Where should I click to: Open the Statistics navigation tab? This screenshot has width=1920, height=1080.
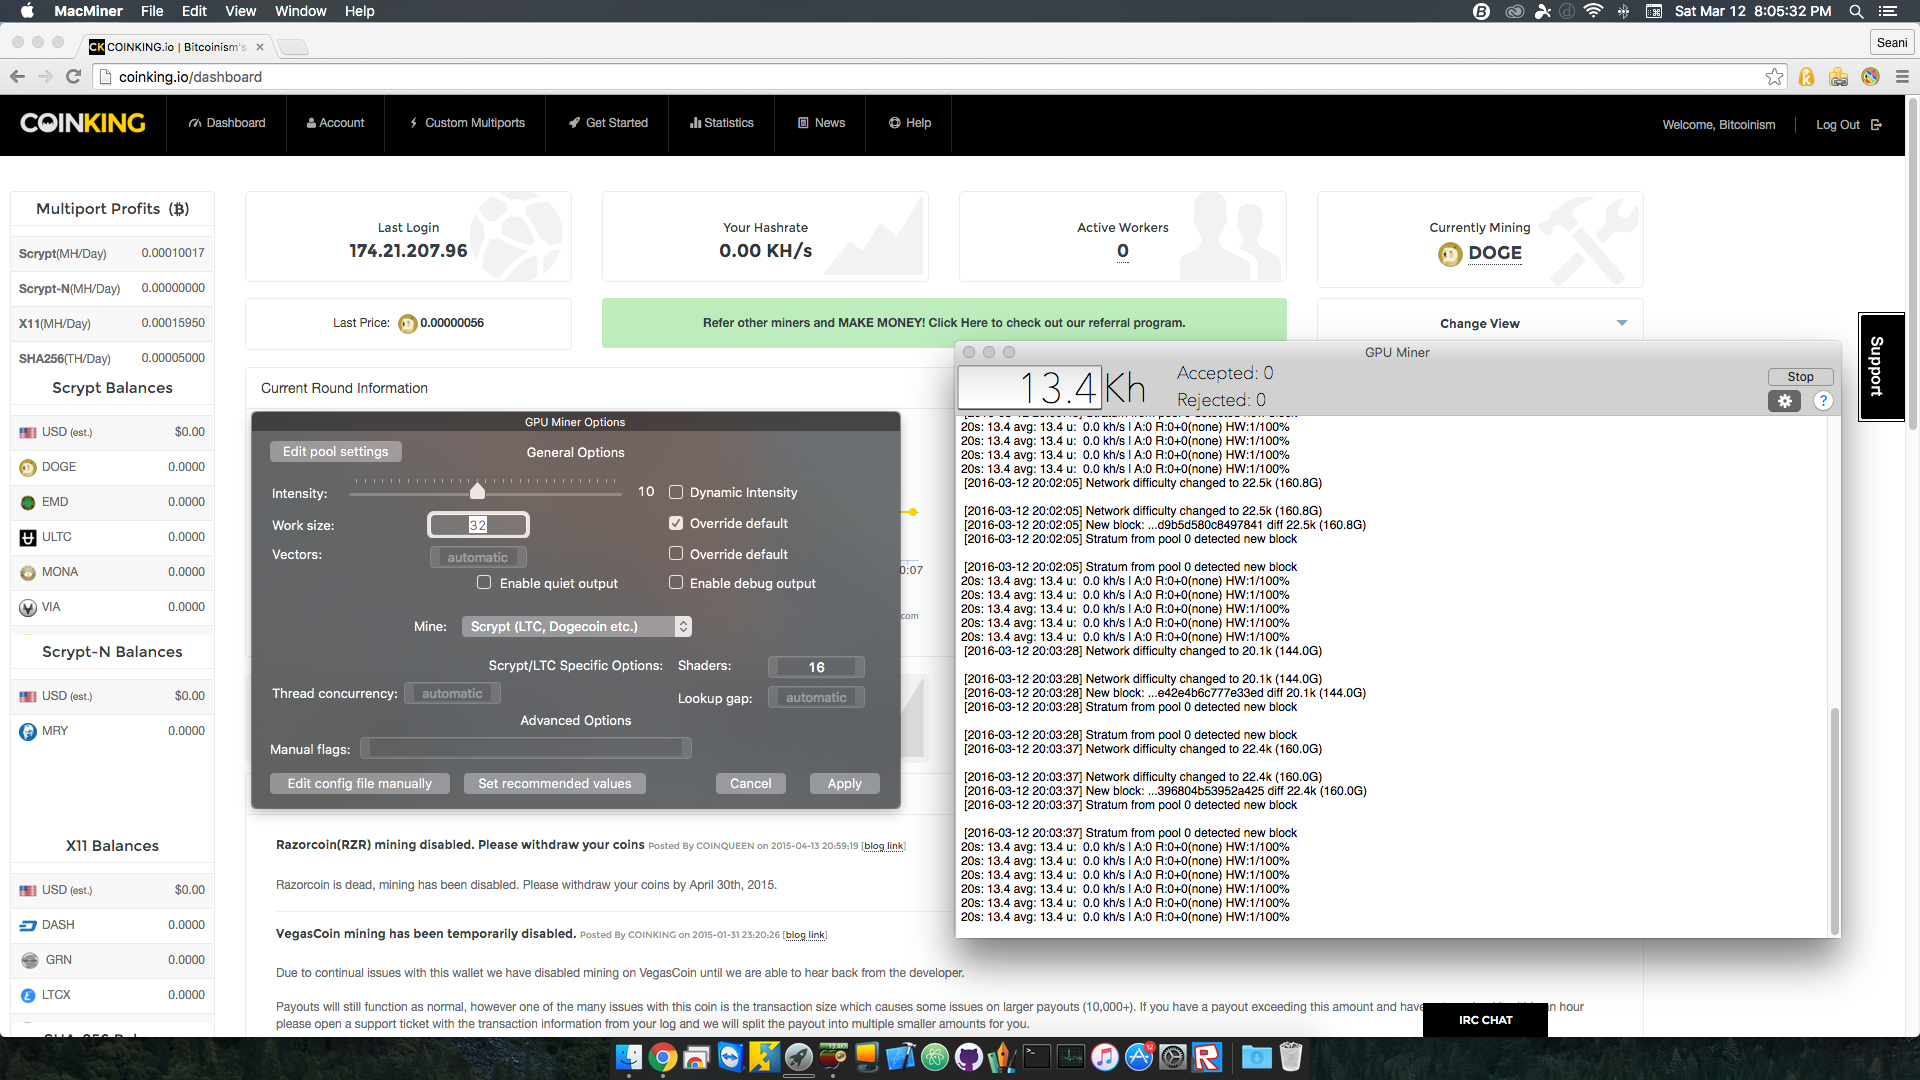[x=721, y=123]
